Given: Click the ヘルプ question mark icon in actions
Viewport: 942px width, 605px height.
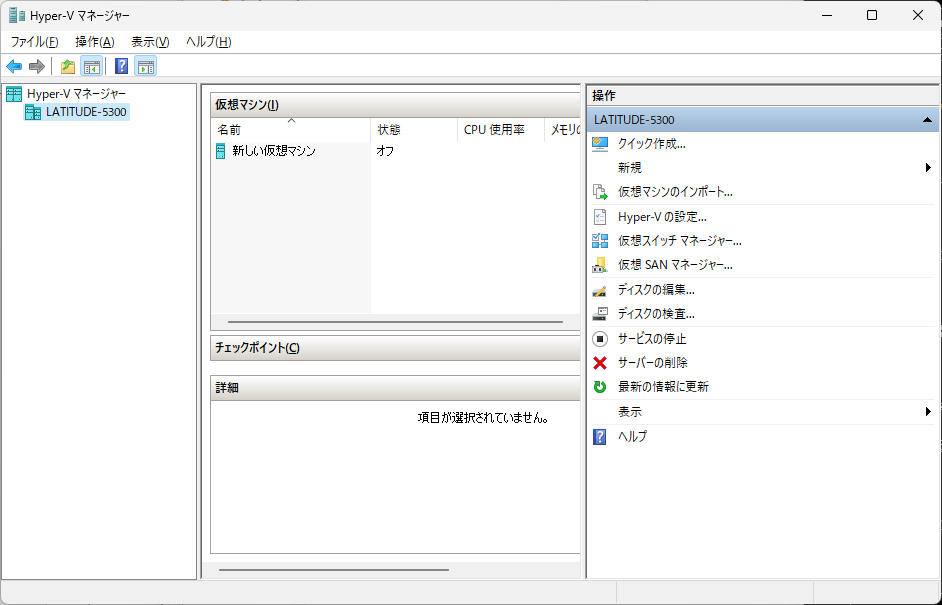Looking at the screenshot, I should (x=600, y=437).
